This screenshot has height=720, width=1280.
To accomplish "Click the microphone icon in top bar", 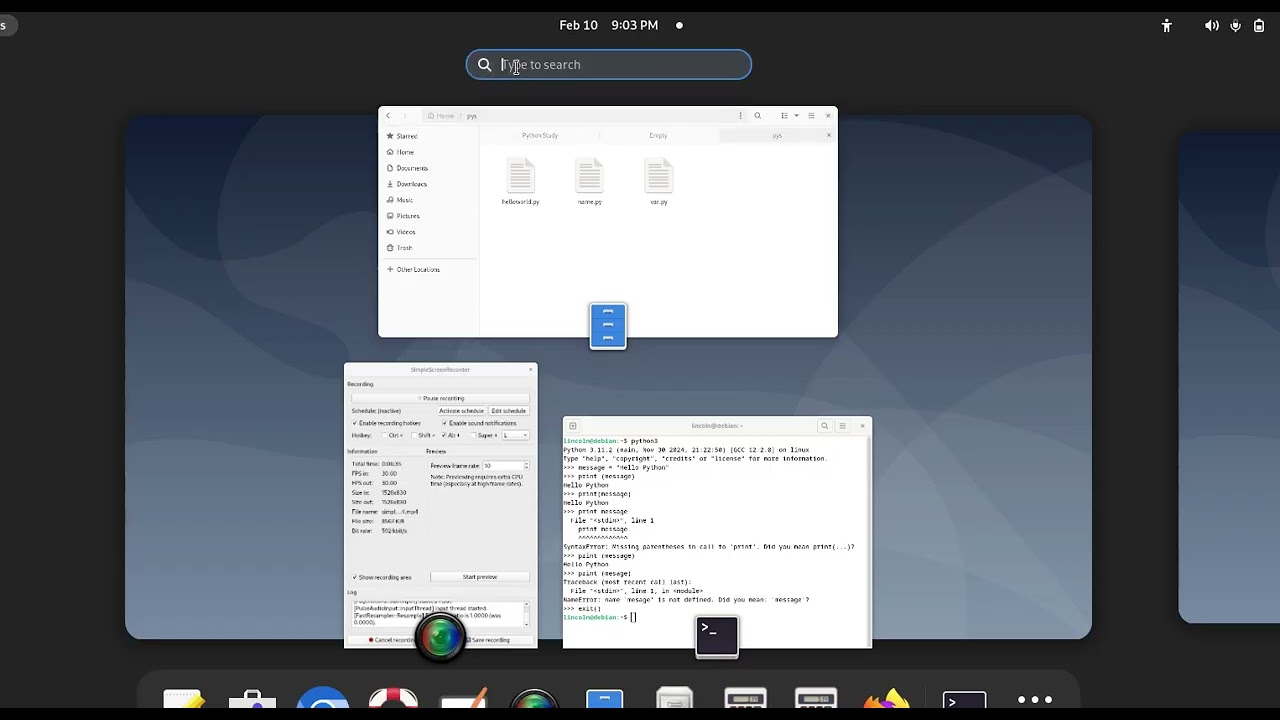I will [1236, 26].
